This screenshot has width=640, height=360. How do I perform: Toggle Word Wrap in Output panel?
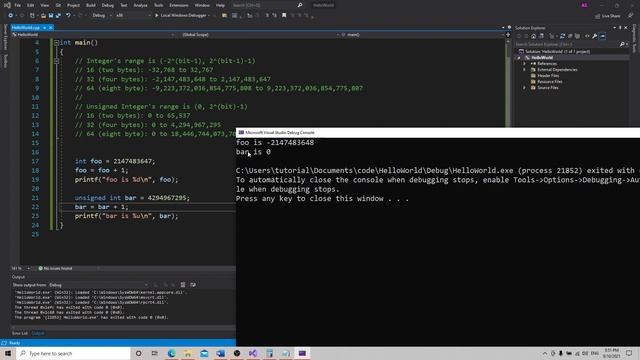(x=193, y=285)
